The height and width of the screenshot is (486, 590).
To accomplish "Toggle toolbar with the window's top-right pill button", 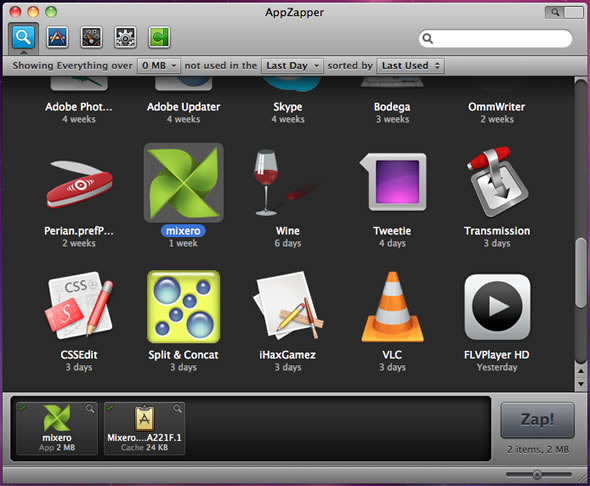I will pyautogui.click(x=564, y=12).
